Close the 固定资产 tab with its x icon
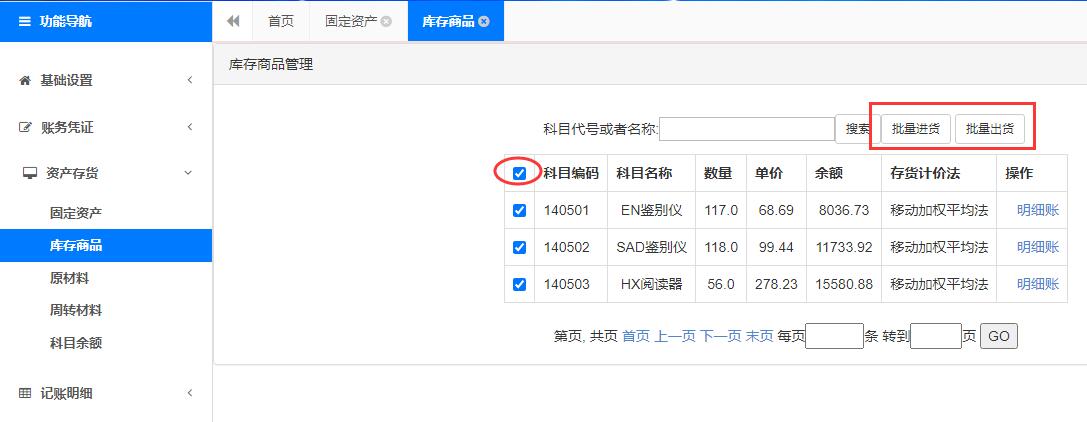Screen dimensions: 1087x422 pyautogui.click(x=387, y=21)
